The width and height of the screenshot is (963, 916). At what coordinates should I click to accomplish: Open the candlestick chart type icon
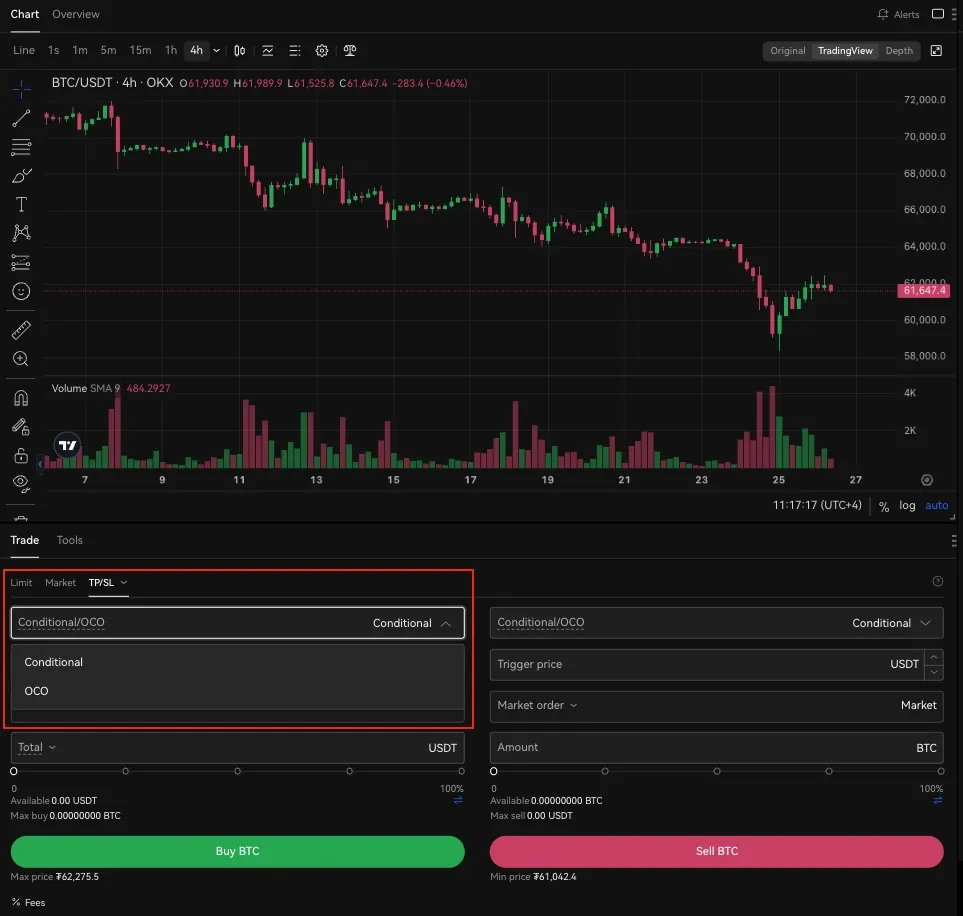tap(240, 50)
